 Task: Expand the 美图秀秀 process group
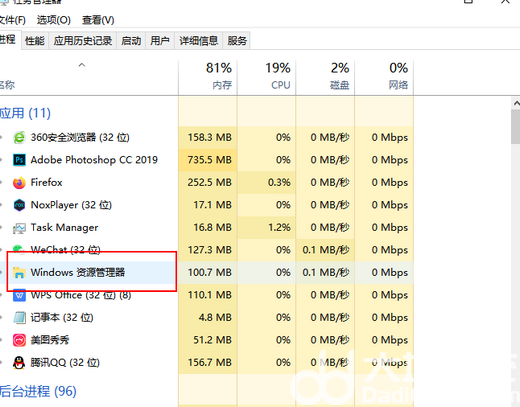[x=2, y=340]
